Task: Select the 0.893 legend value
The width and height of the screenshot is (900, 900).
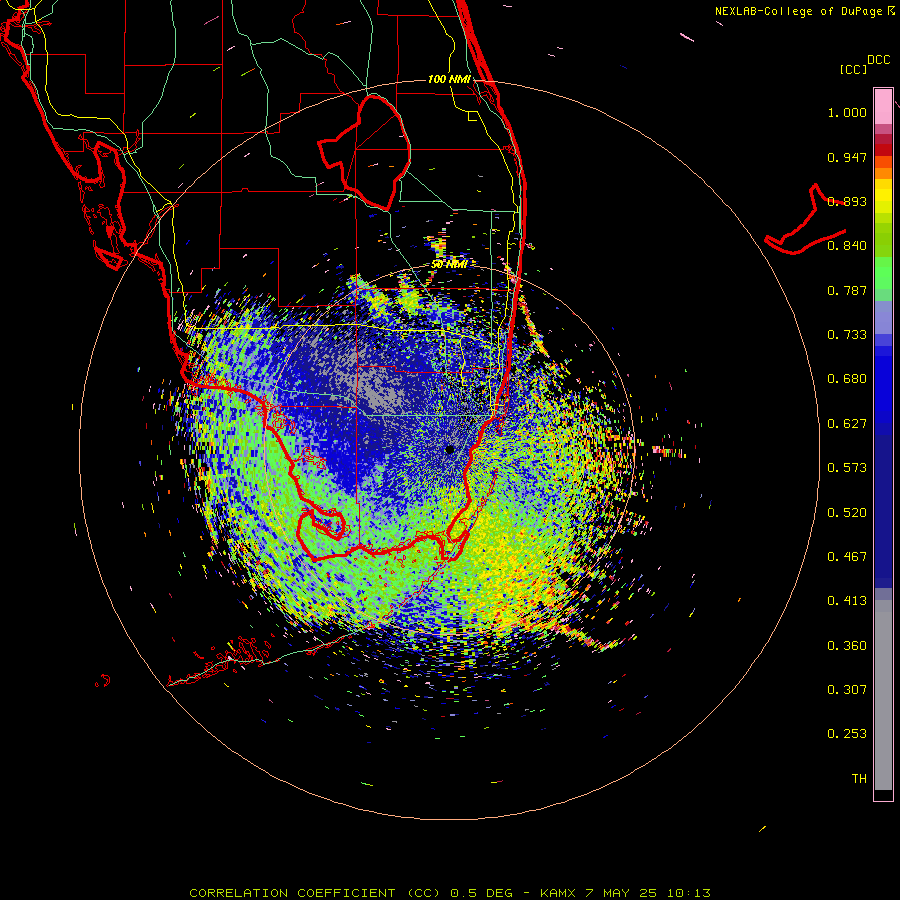Action: pyautogui.click(x=847, y=201)
